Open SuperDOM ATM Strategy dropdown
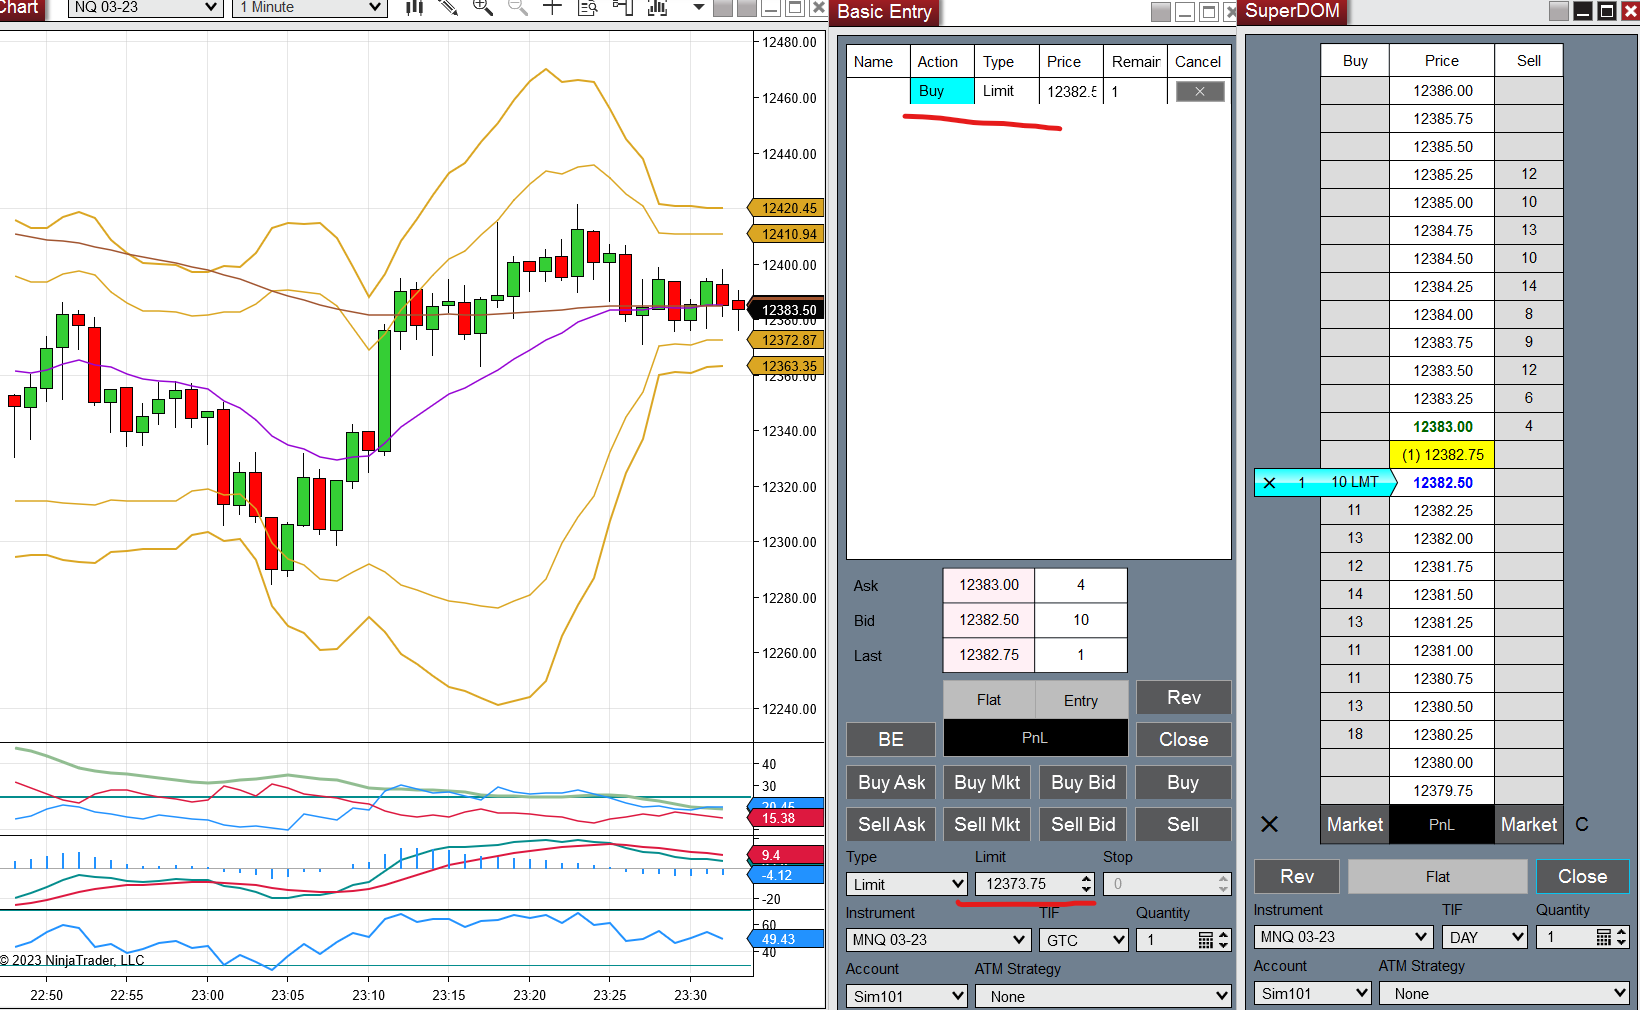This screenshot has height=1010, width=1640. (1505, 993)
